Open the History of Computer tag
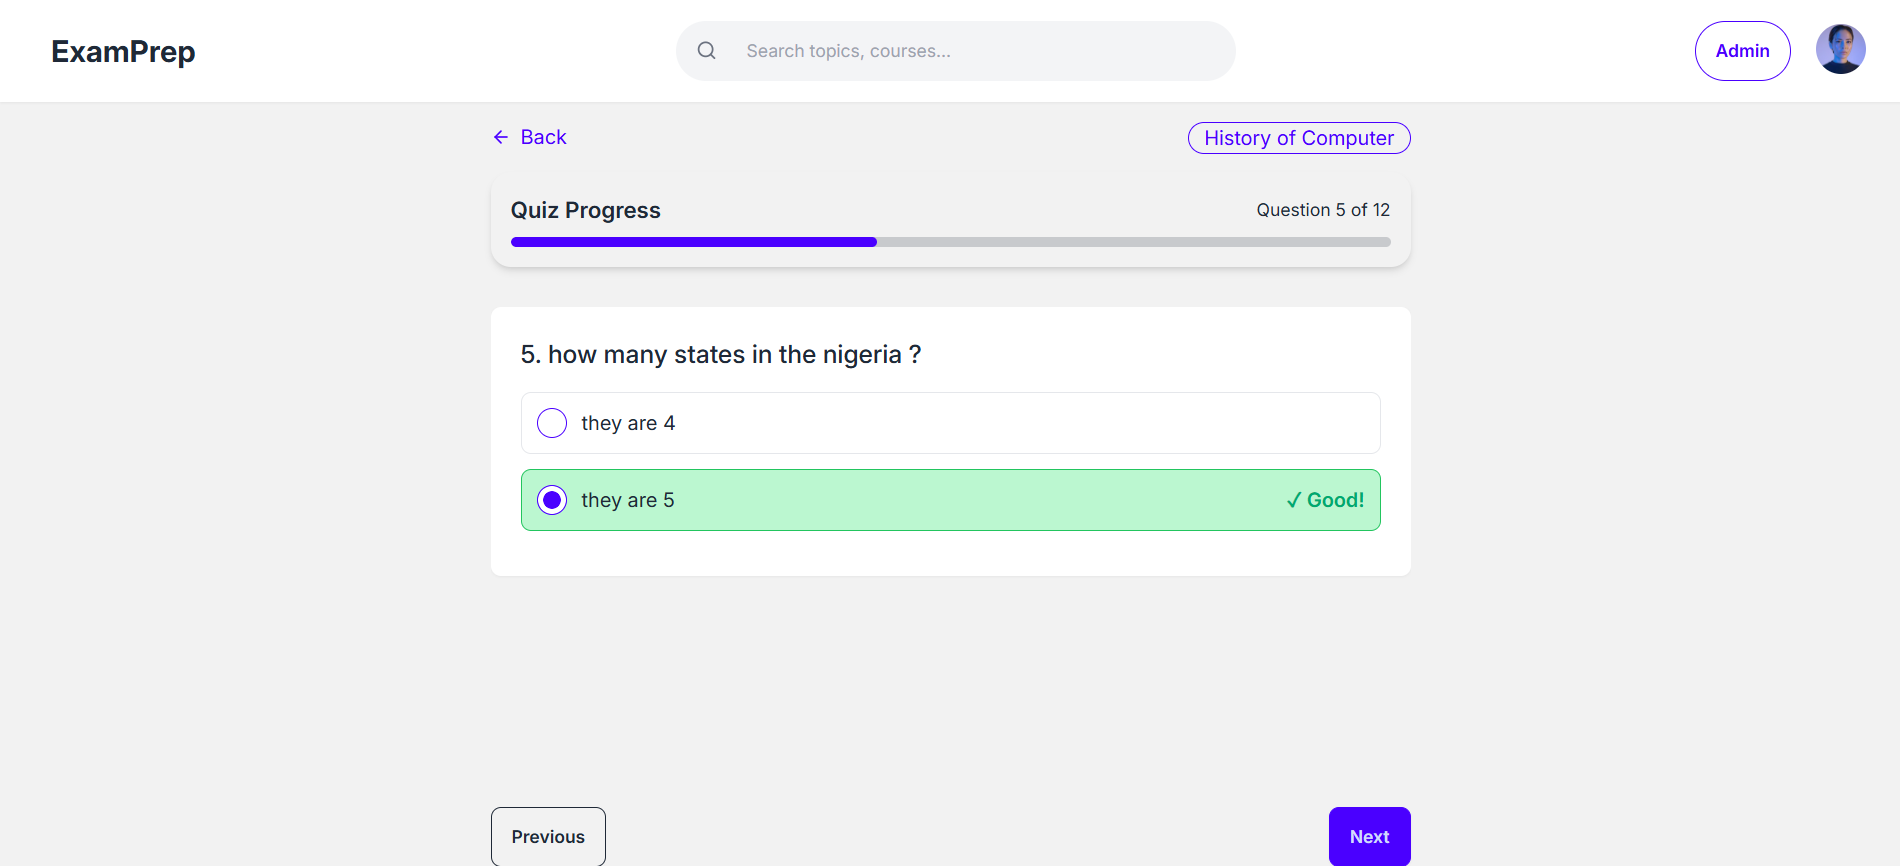Screen dimensions: 1900x866 pos(1298,138)
